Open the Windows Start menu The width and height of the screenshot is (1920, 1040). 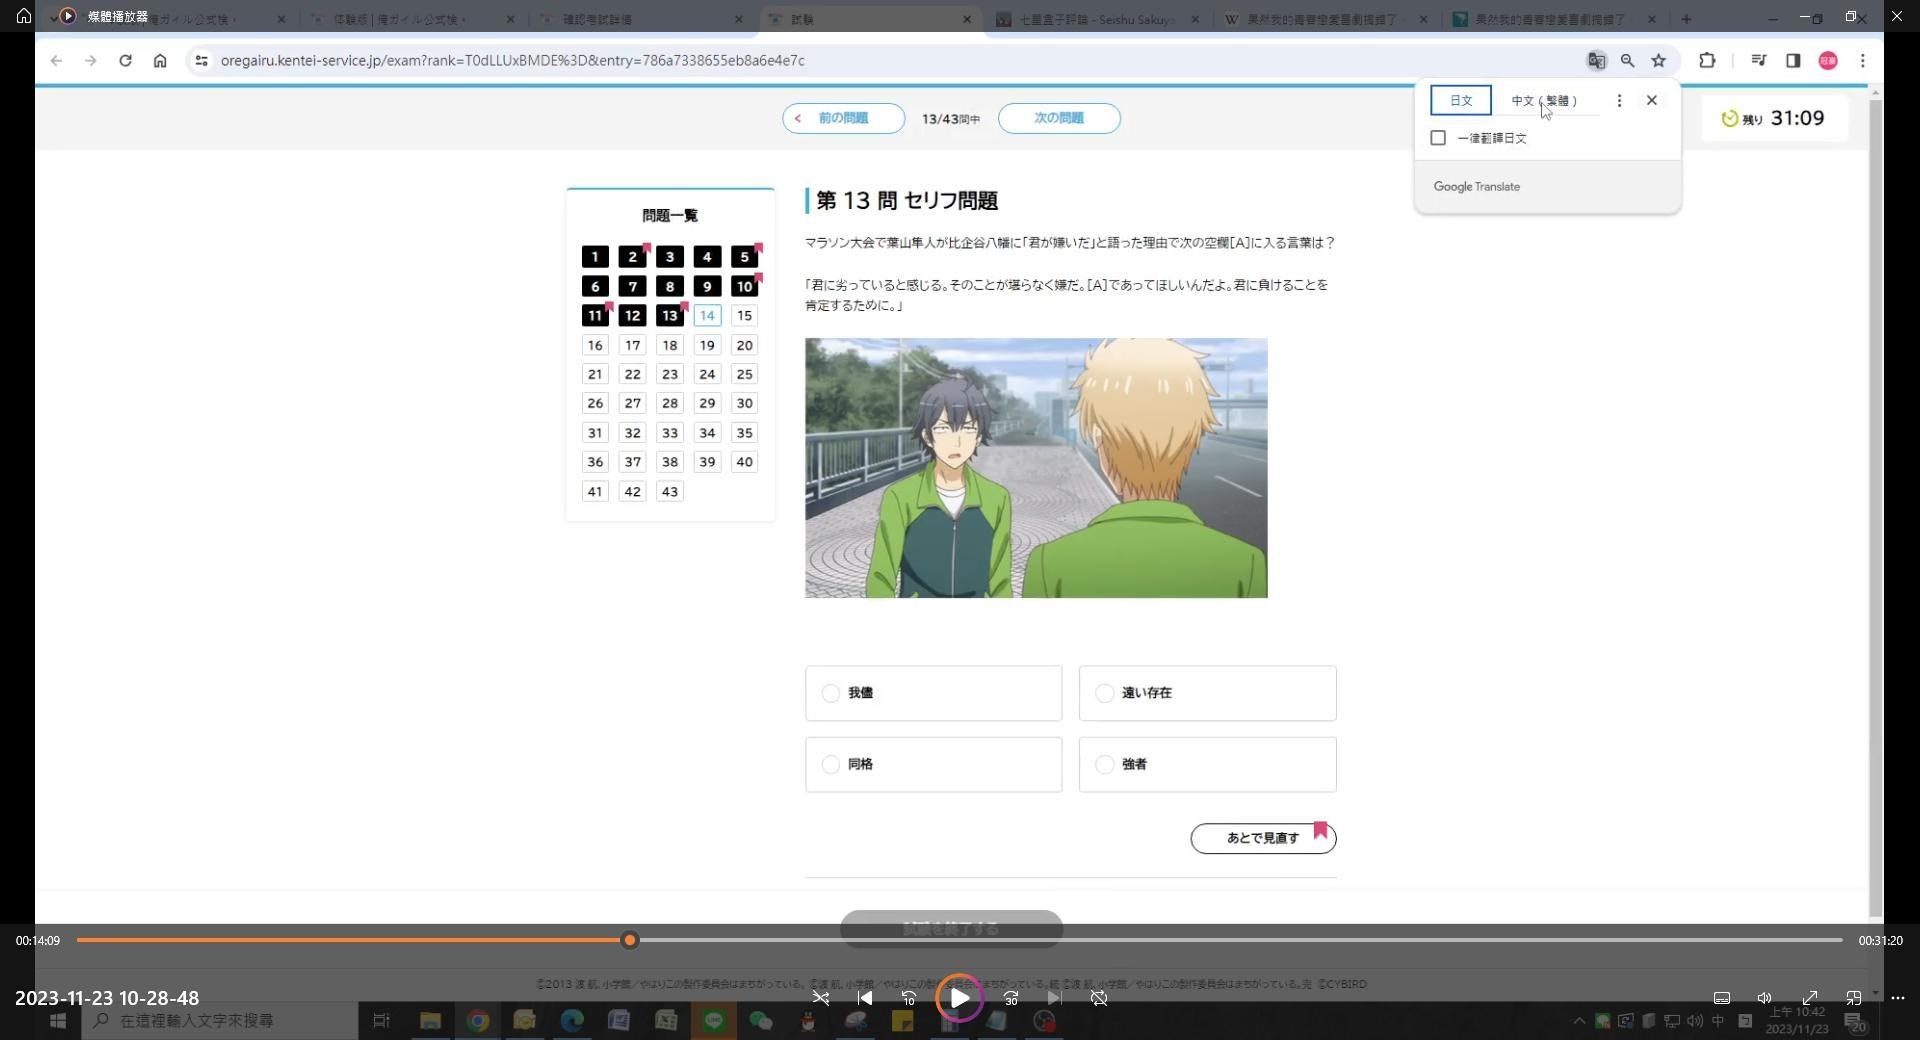pos(58,1021)
